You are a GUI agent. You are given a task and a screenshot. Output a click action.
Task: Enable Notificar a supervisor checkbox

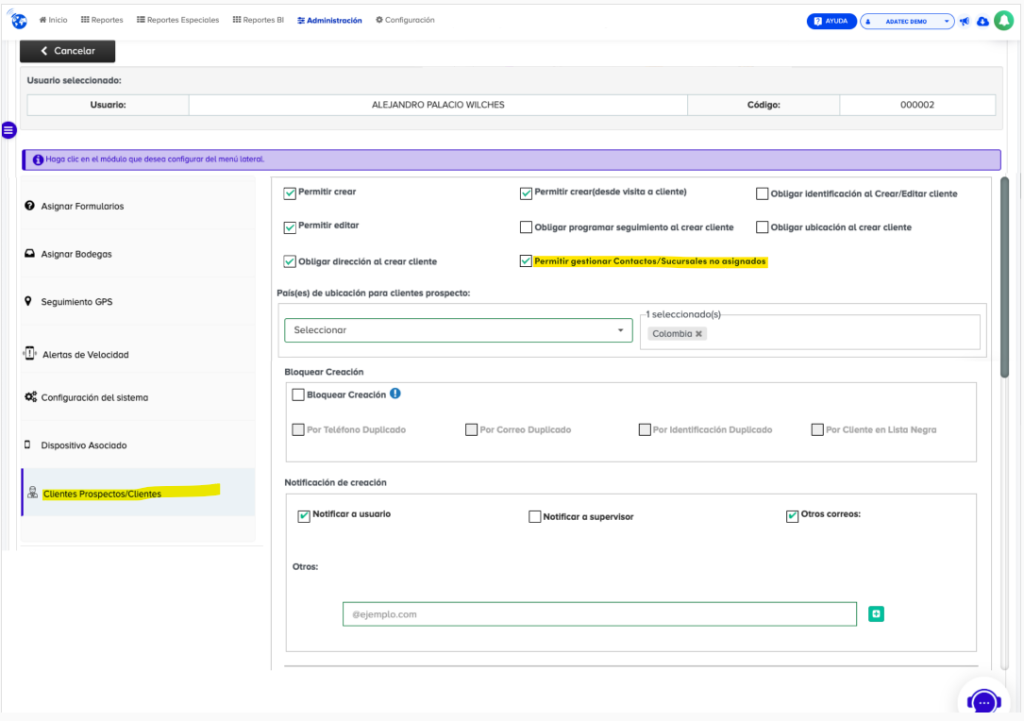535,517
